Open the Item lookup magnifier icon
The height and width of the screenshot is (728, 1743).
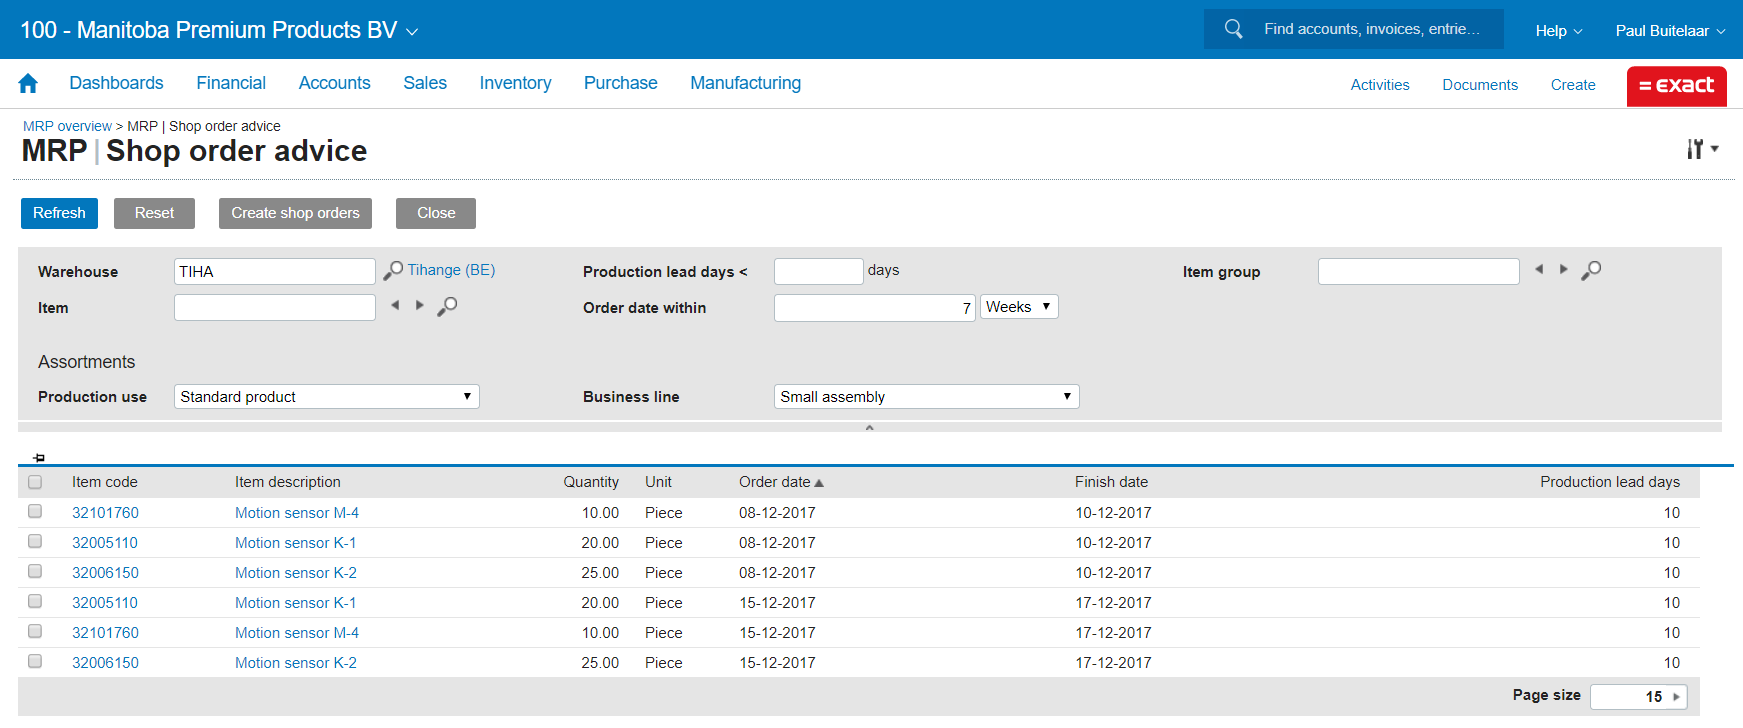pos(447,306)
